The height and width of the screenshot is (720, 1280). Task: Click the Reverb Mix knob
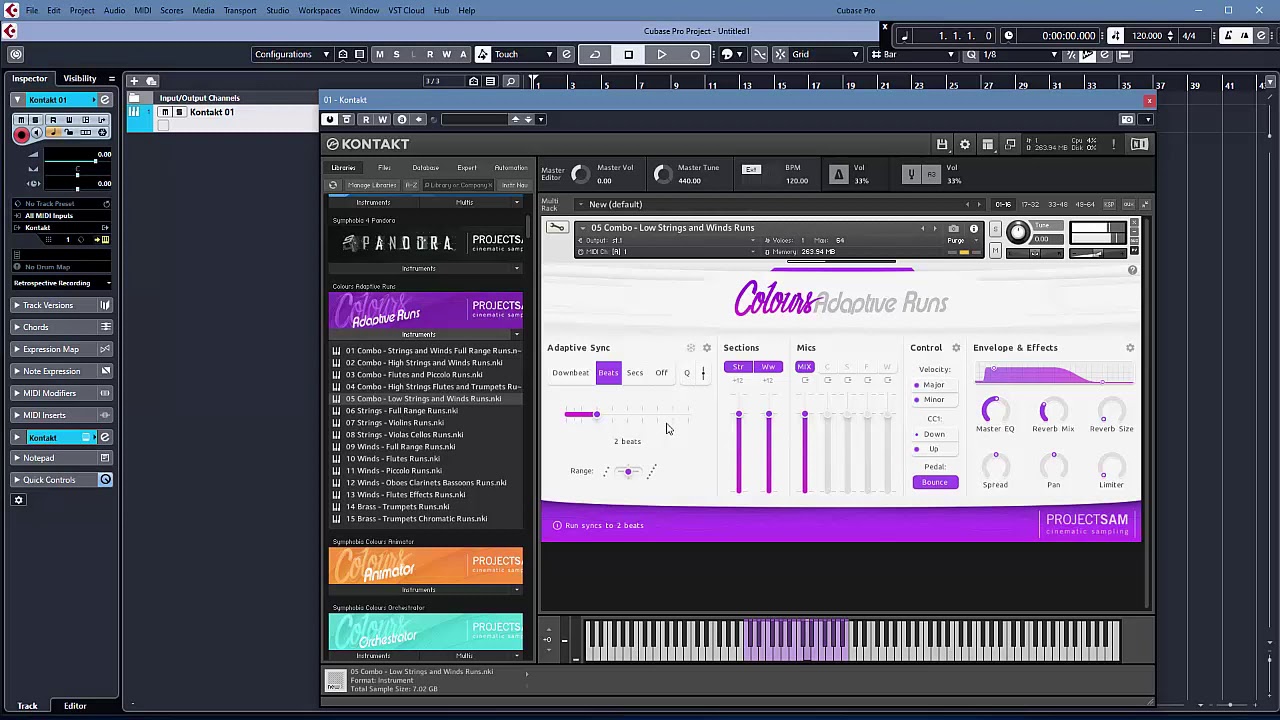tap(1052, 409)
